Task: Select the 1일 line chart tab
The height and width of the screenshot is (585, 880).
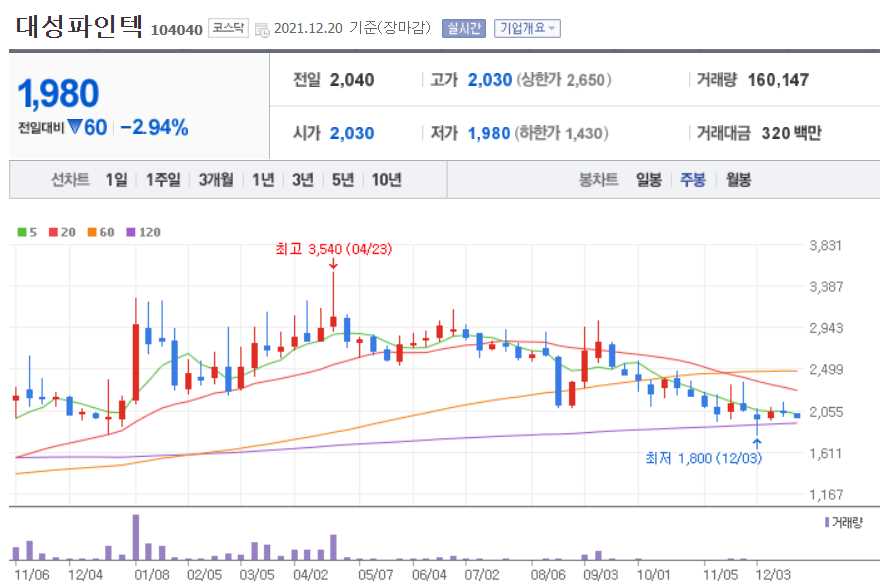Action: pyautogui.click(x=116, y=180)
